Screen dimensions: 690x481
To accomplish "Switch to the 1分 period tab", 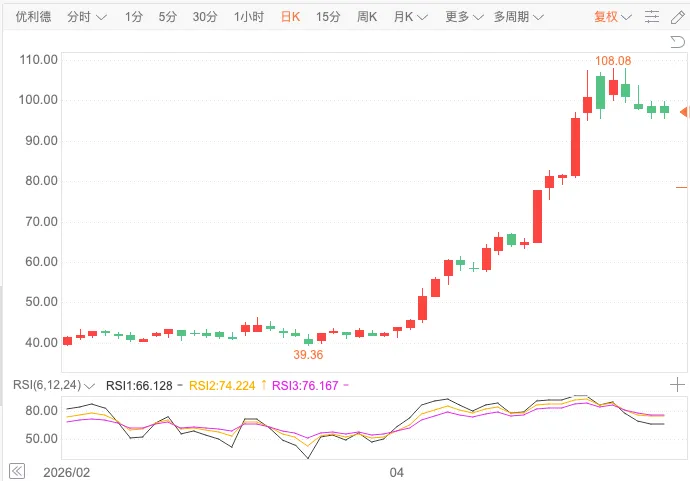I will pos(134,17).
